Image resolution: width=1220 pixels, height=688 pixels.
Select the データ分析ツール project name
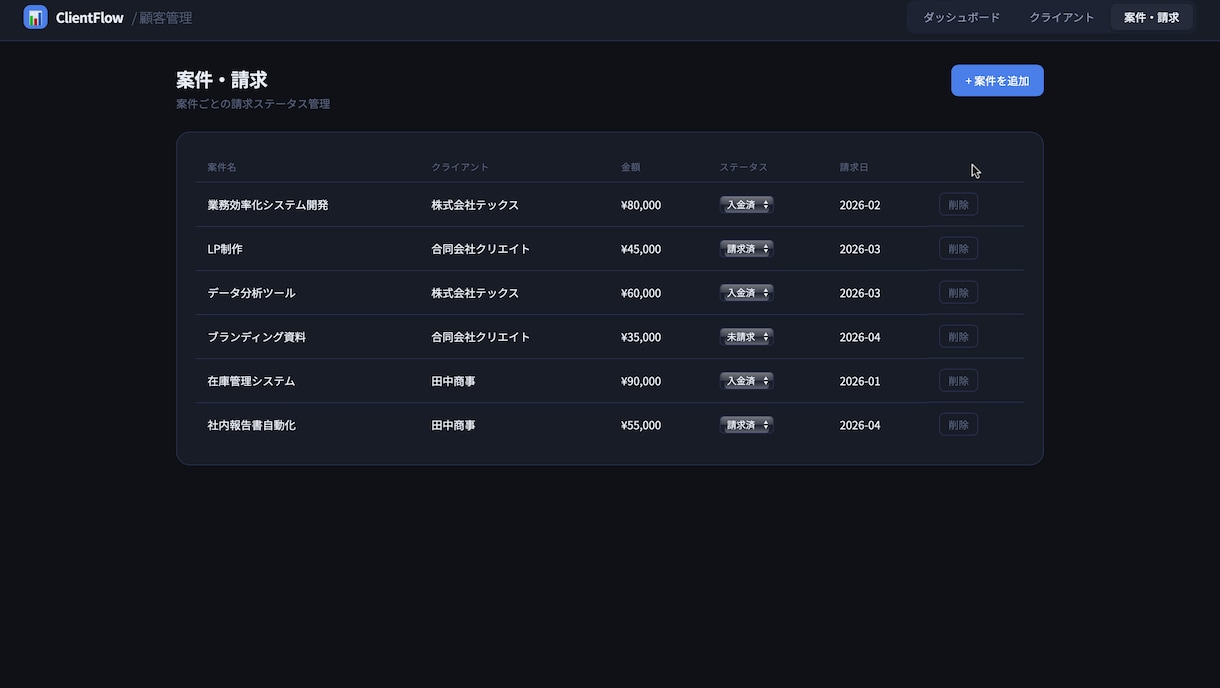tap(251, 293)
